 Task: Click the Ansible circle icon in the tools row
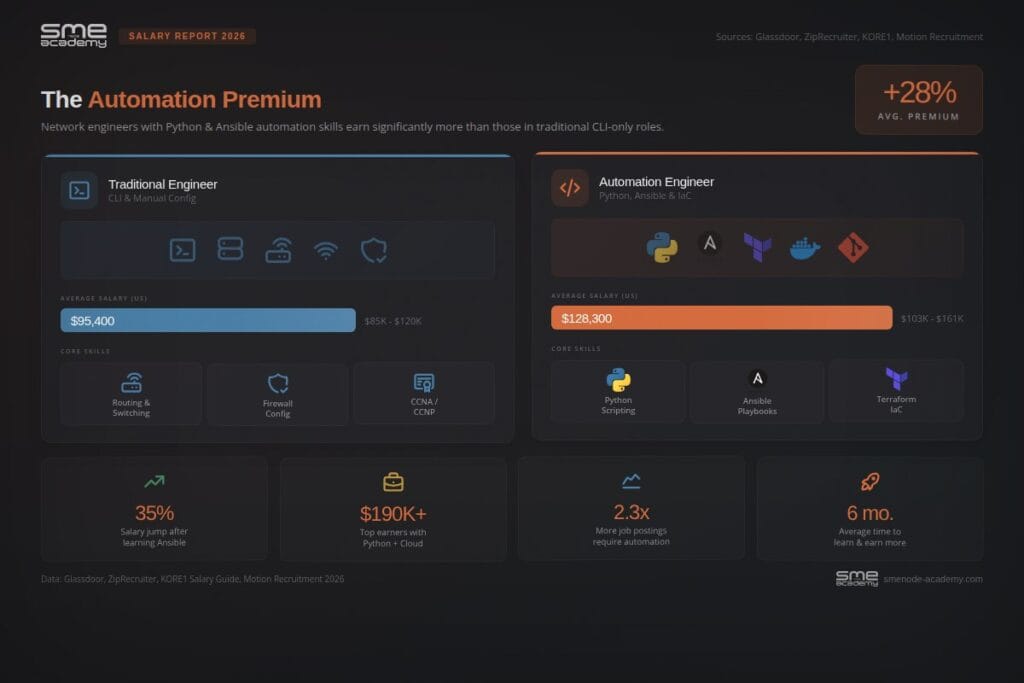coord(710,244)
